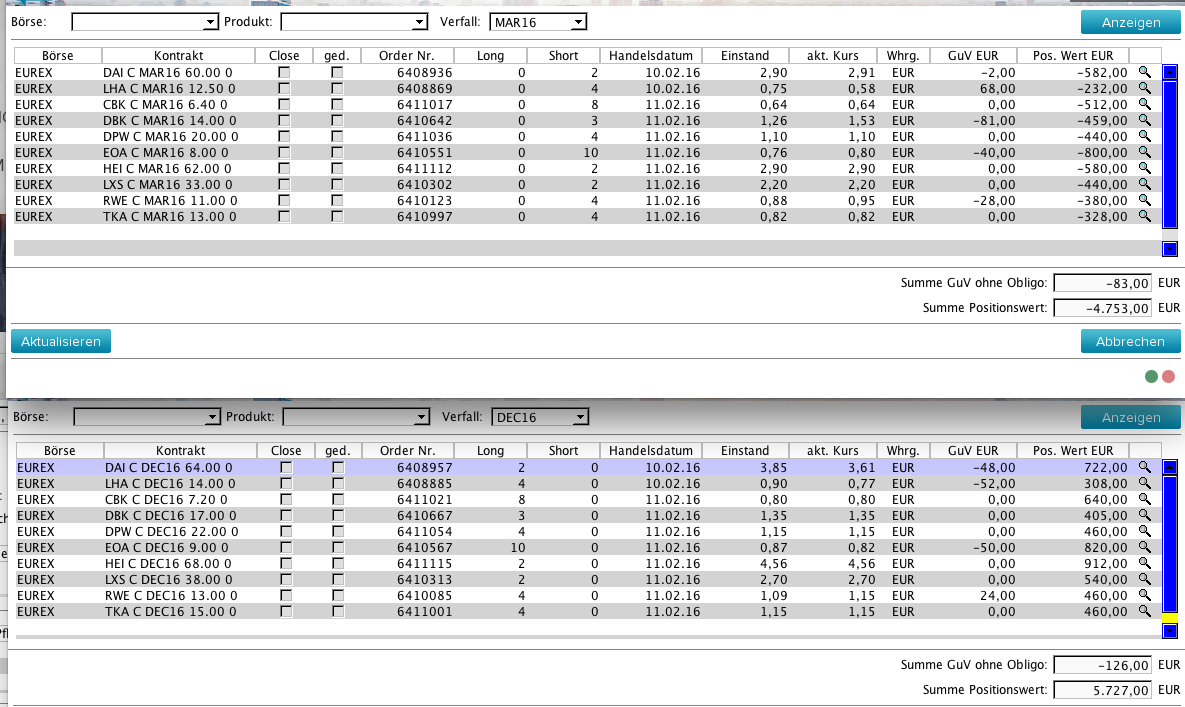The height and width of the screenshot is (707, 1185).
Task: Open the Börse dropdown in upper window
Action: 145,22
